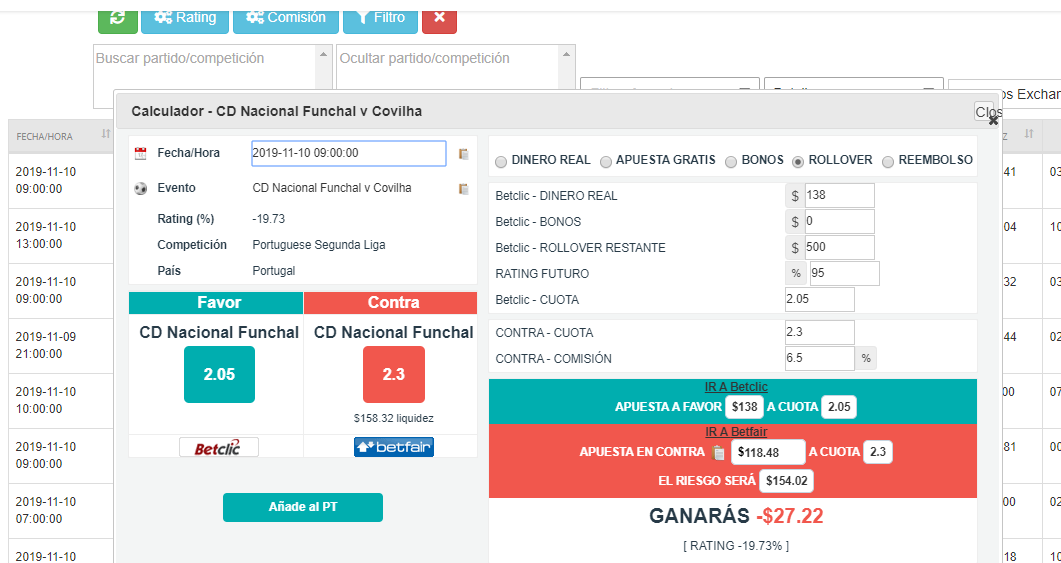Click the $154.02 risk value
The width and height of the screenshot is (1061, 563).
786,481
